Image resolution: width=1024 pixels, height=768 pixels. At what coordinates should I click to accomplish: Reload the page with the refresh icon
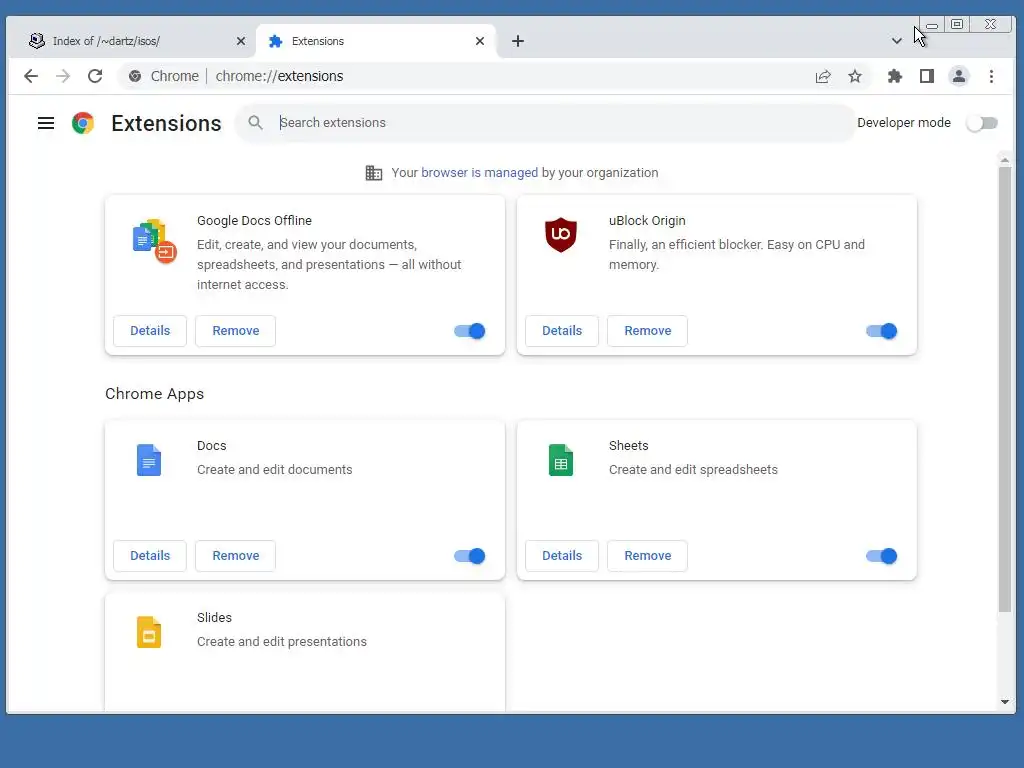[95, 76]
